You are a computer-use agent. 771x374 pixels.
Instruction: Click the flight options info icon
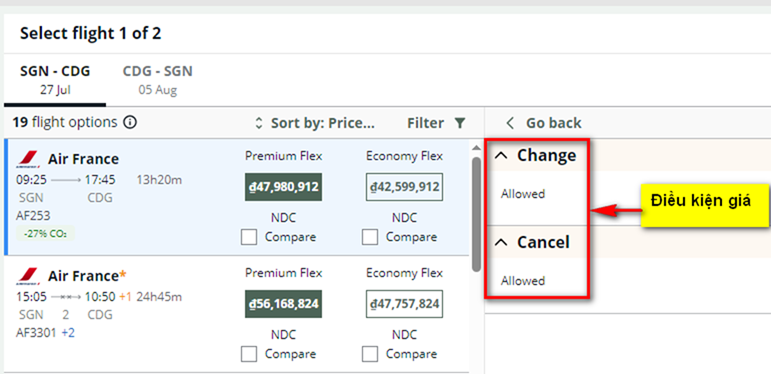tap(130, 122)
